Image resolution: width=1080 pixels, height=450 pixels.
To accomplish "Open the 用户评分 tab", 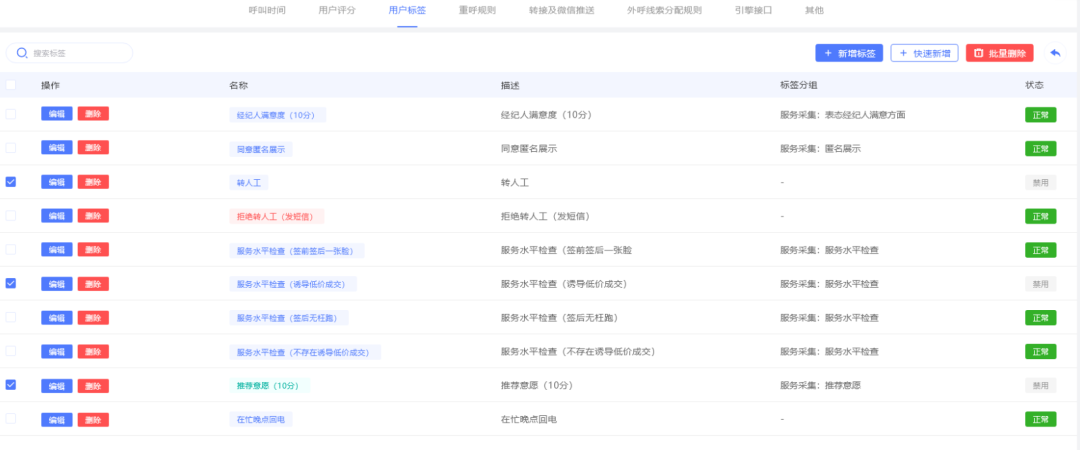I will tap(338, 10).
